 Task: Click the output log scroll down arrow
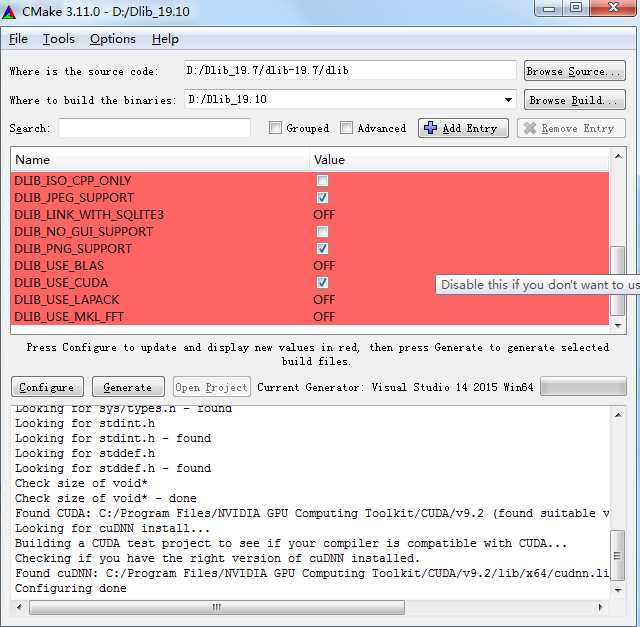tap(618, 590)
